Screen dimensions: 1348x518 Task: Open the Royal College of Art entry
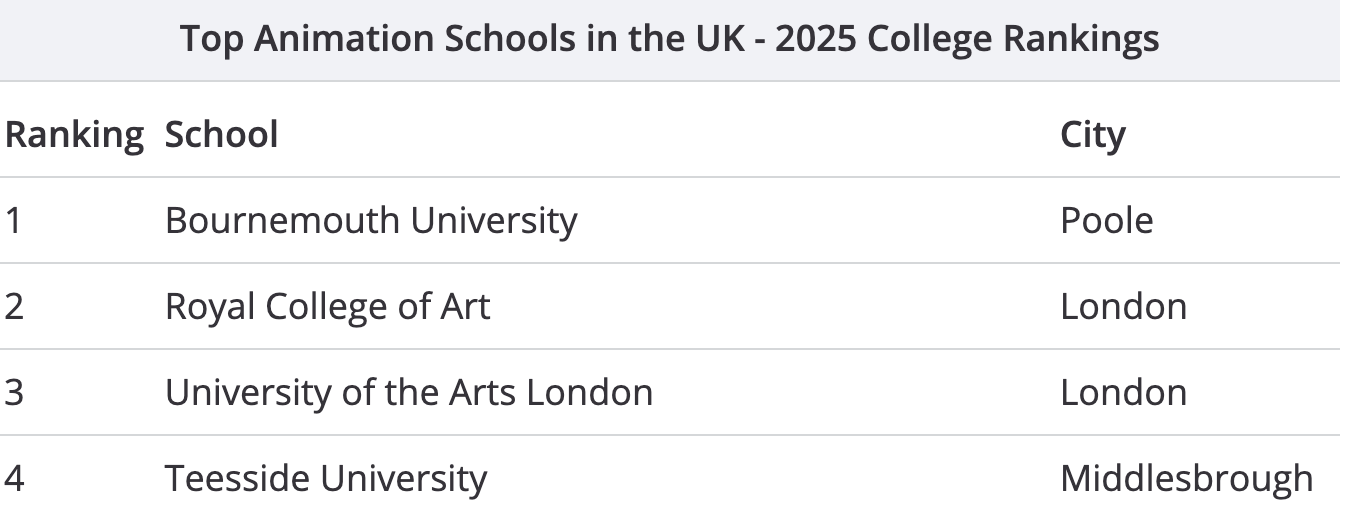[x=328, y=306]
